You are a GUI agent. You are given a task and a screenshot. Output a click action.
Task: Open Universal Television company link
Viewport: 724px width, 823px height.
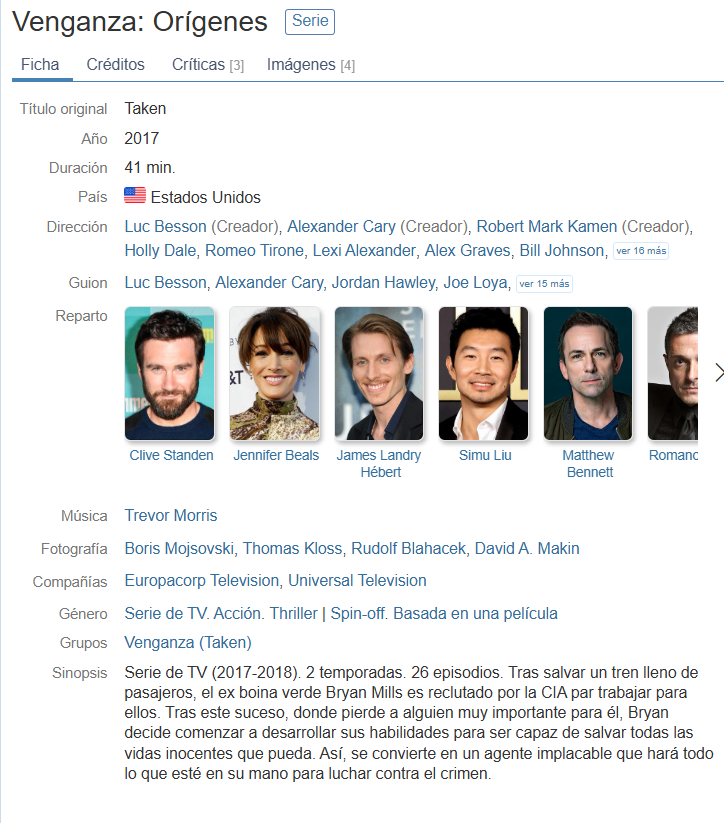coord(357,581)
